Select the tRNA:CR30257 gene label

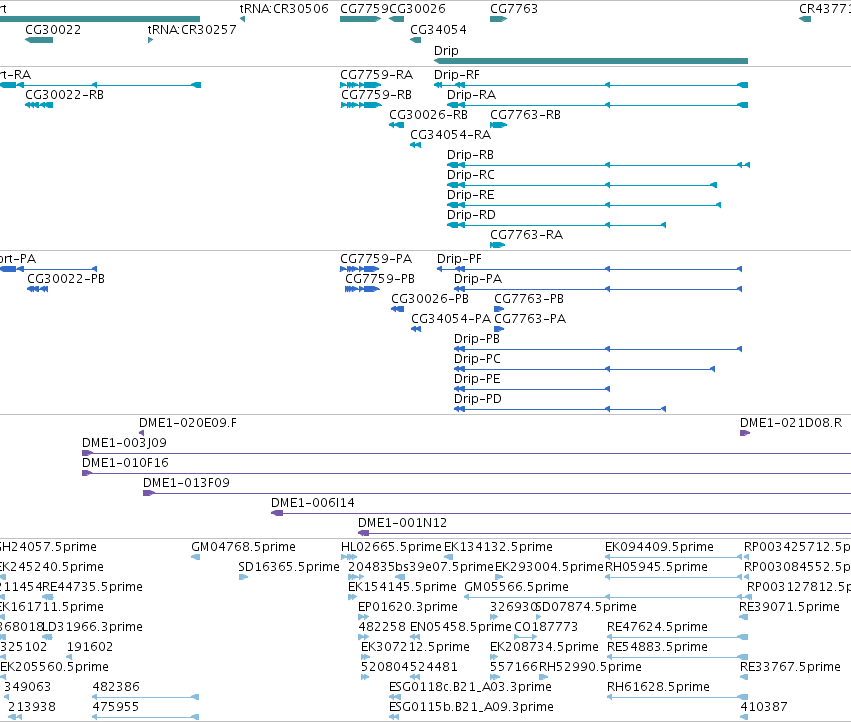[x=192, y=29]
